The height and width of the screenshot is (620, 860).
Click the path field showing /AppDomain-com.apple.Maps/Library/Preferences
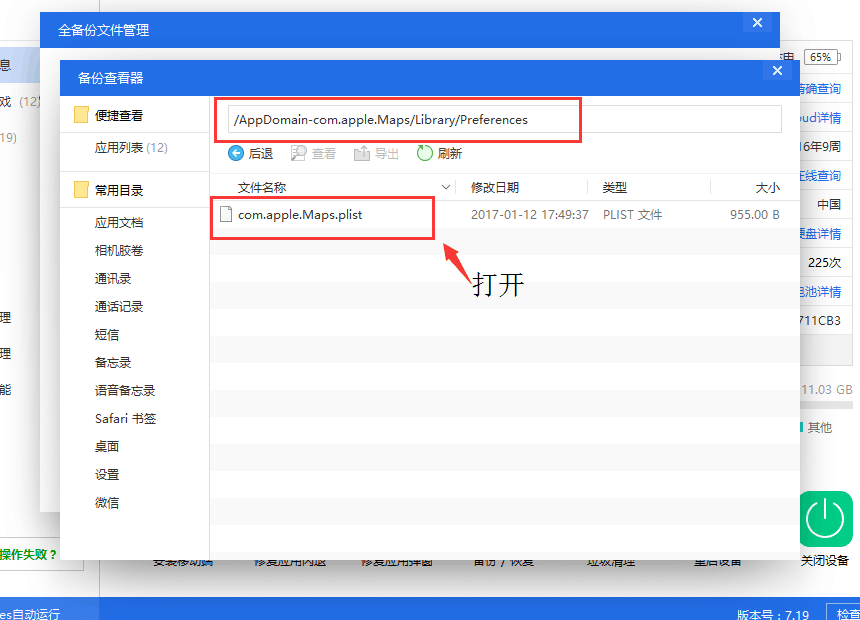[505, 120]
